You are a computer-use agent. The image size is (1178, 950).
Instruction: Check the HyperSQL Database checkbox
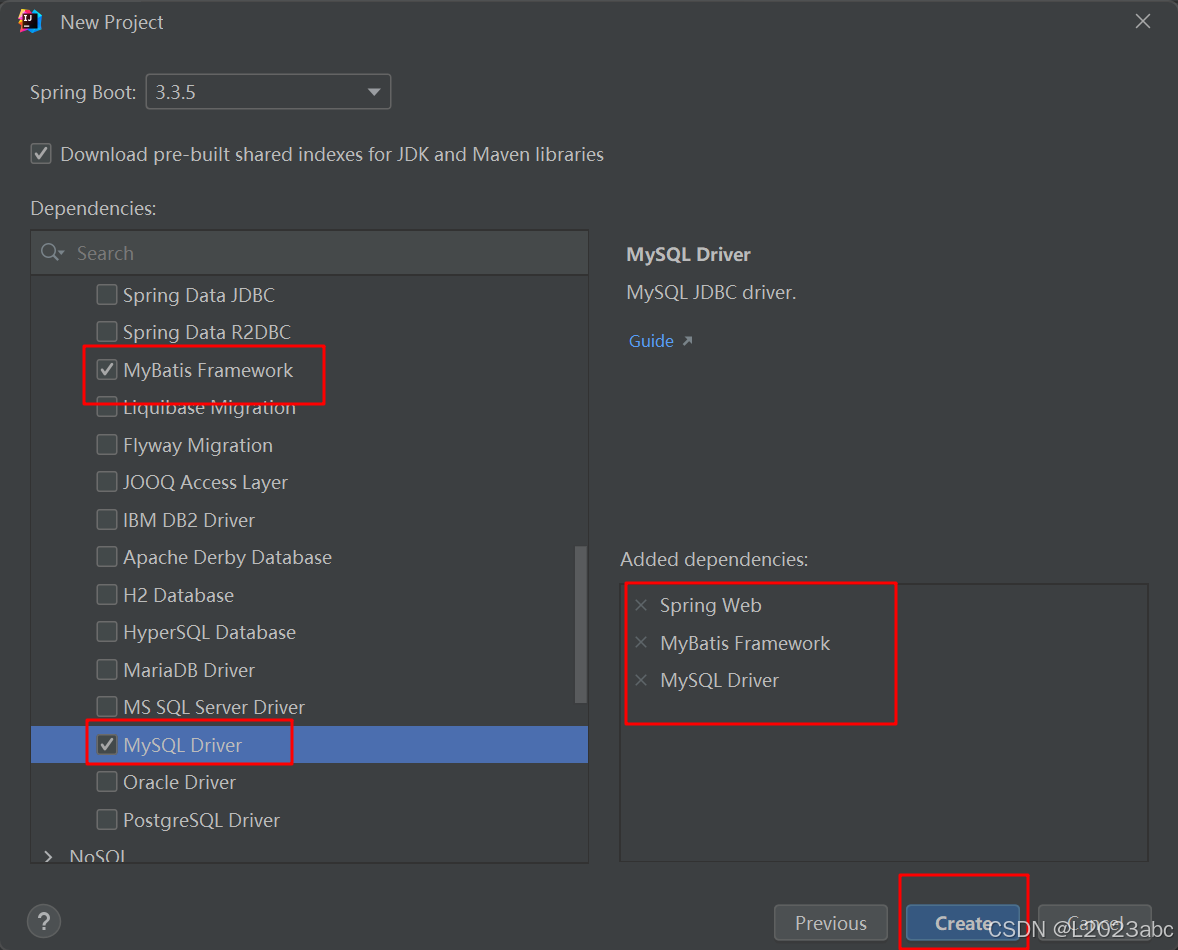107,632
